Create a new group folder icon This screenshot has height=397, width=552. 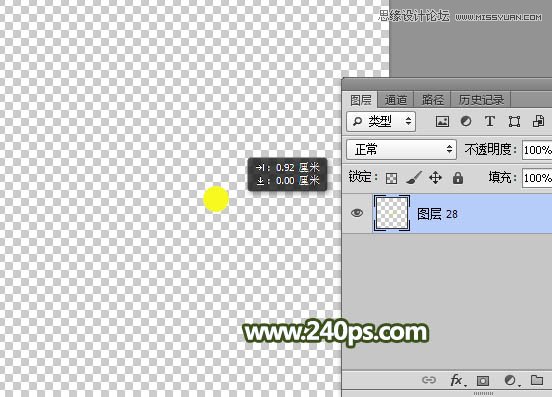[x=537, y=380]
